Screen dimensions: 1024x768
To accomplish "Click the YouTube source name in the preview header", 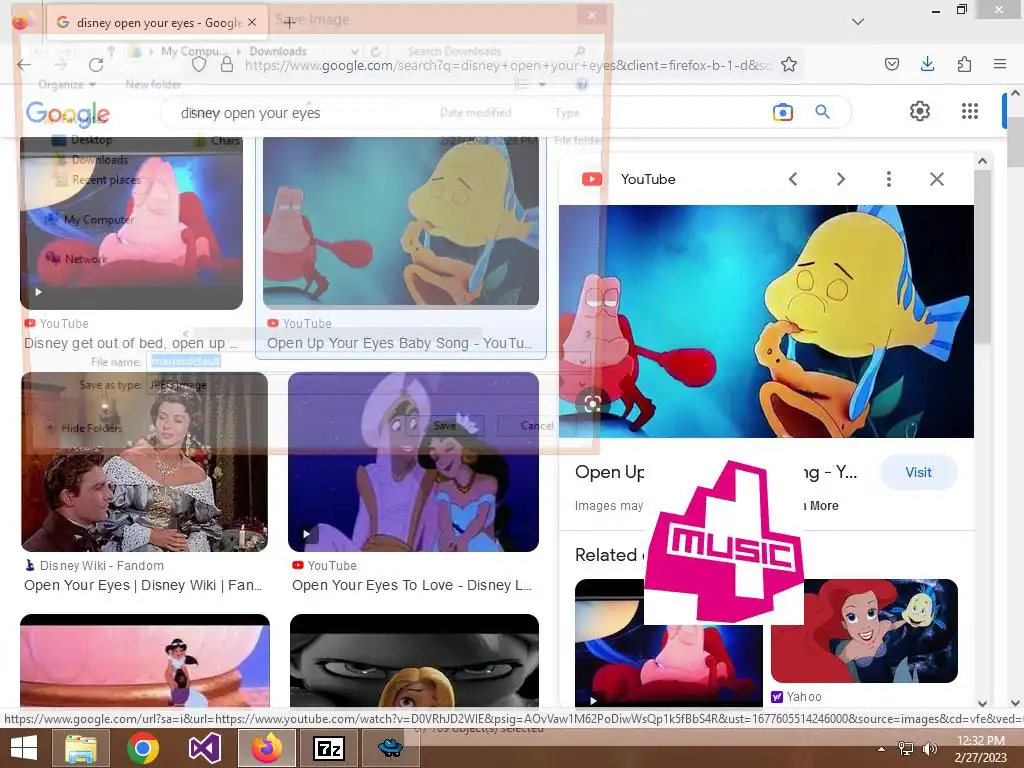I will [x=648, y=179].
